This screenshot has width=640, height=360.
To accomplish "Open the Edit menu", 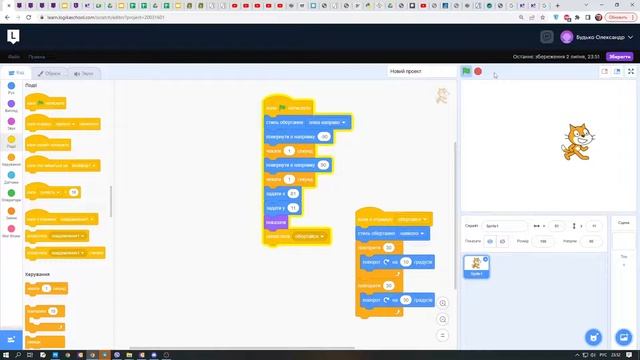I will click(37, 57).
